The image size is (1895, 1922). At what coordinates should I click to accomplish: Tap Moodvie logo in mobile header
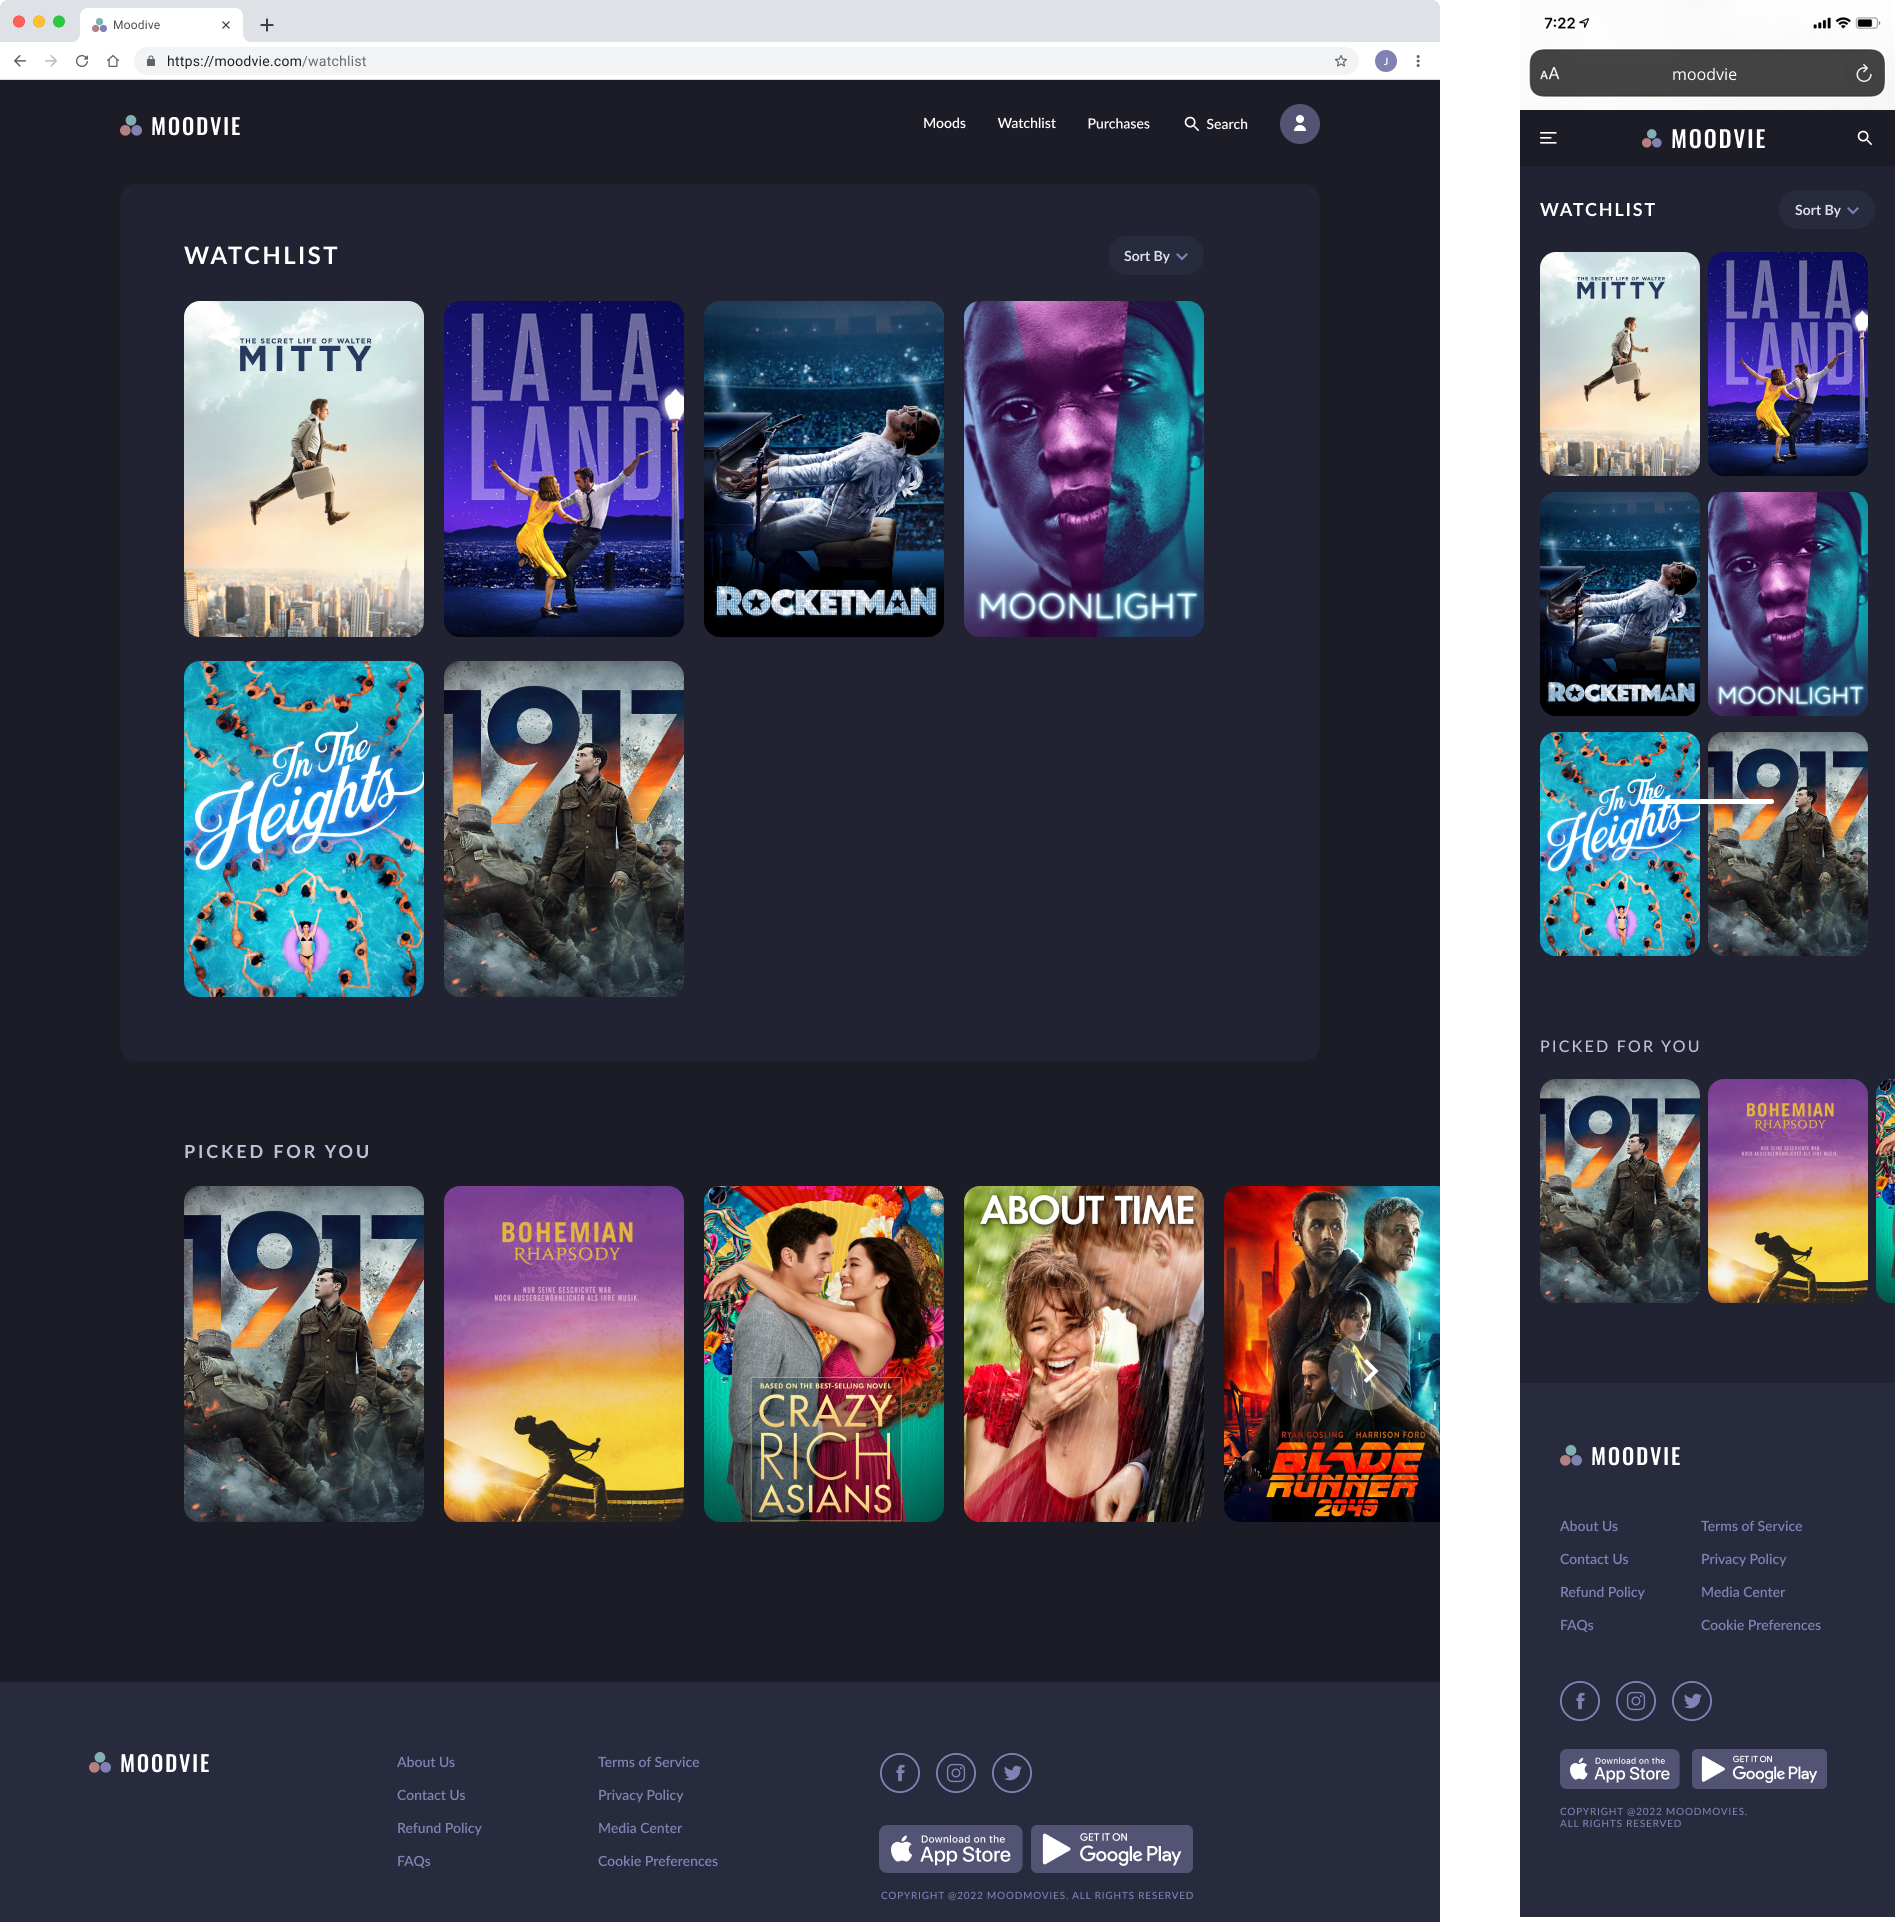(x=1704, y=139)
